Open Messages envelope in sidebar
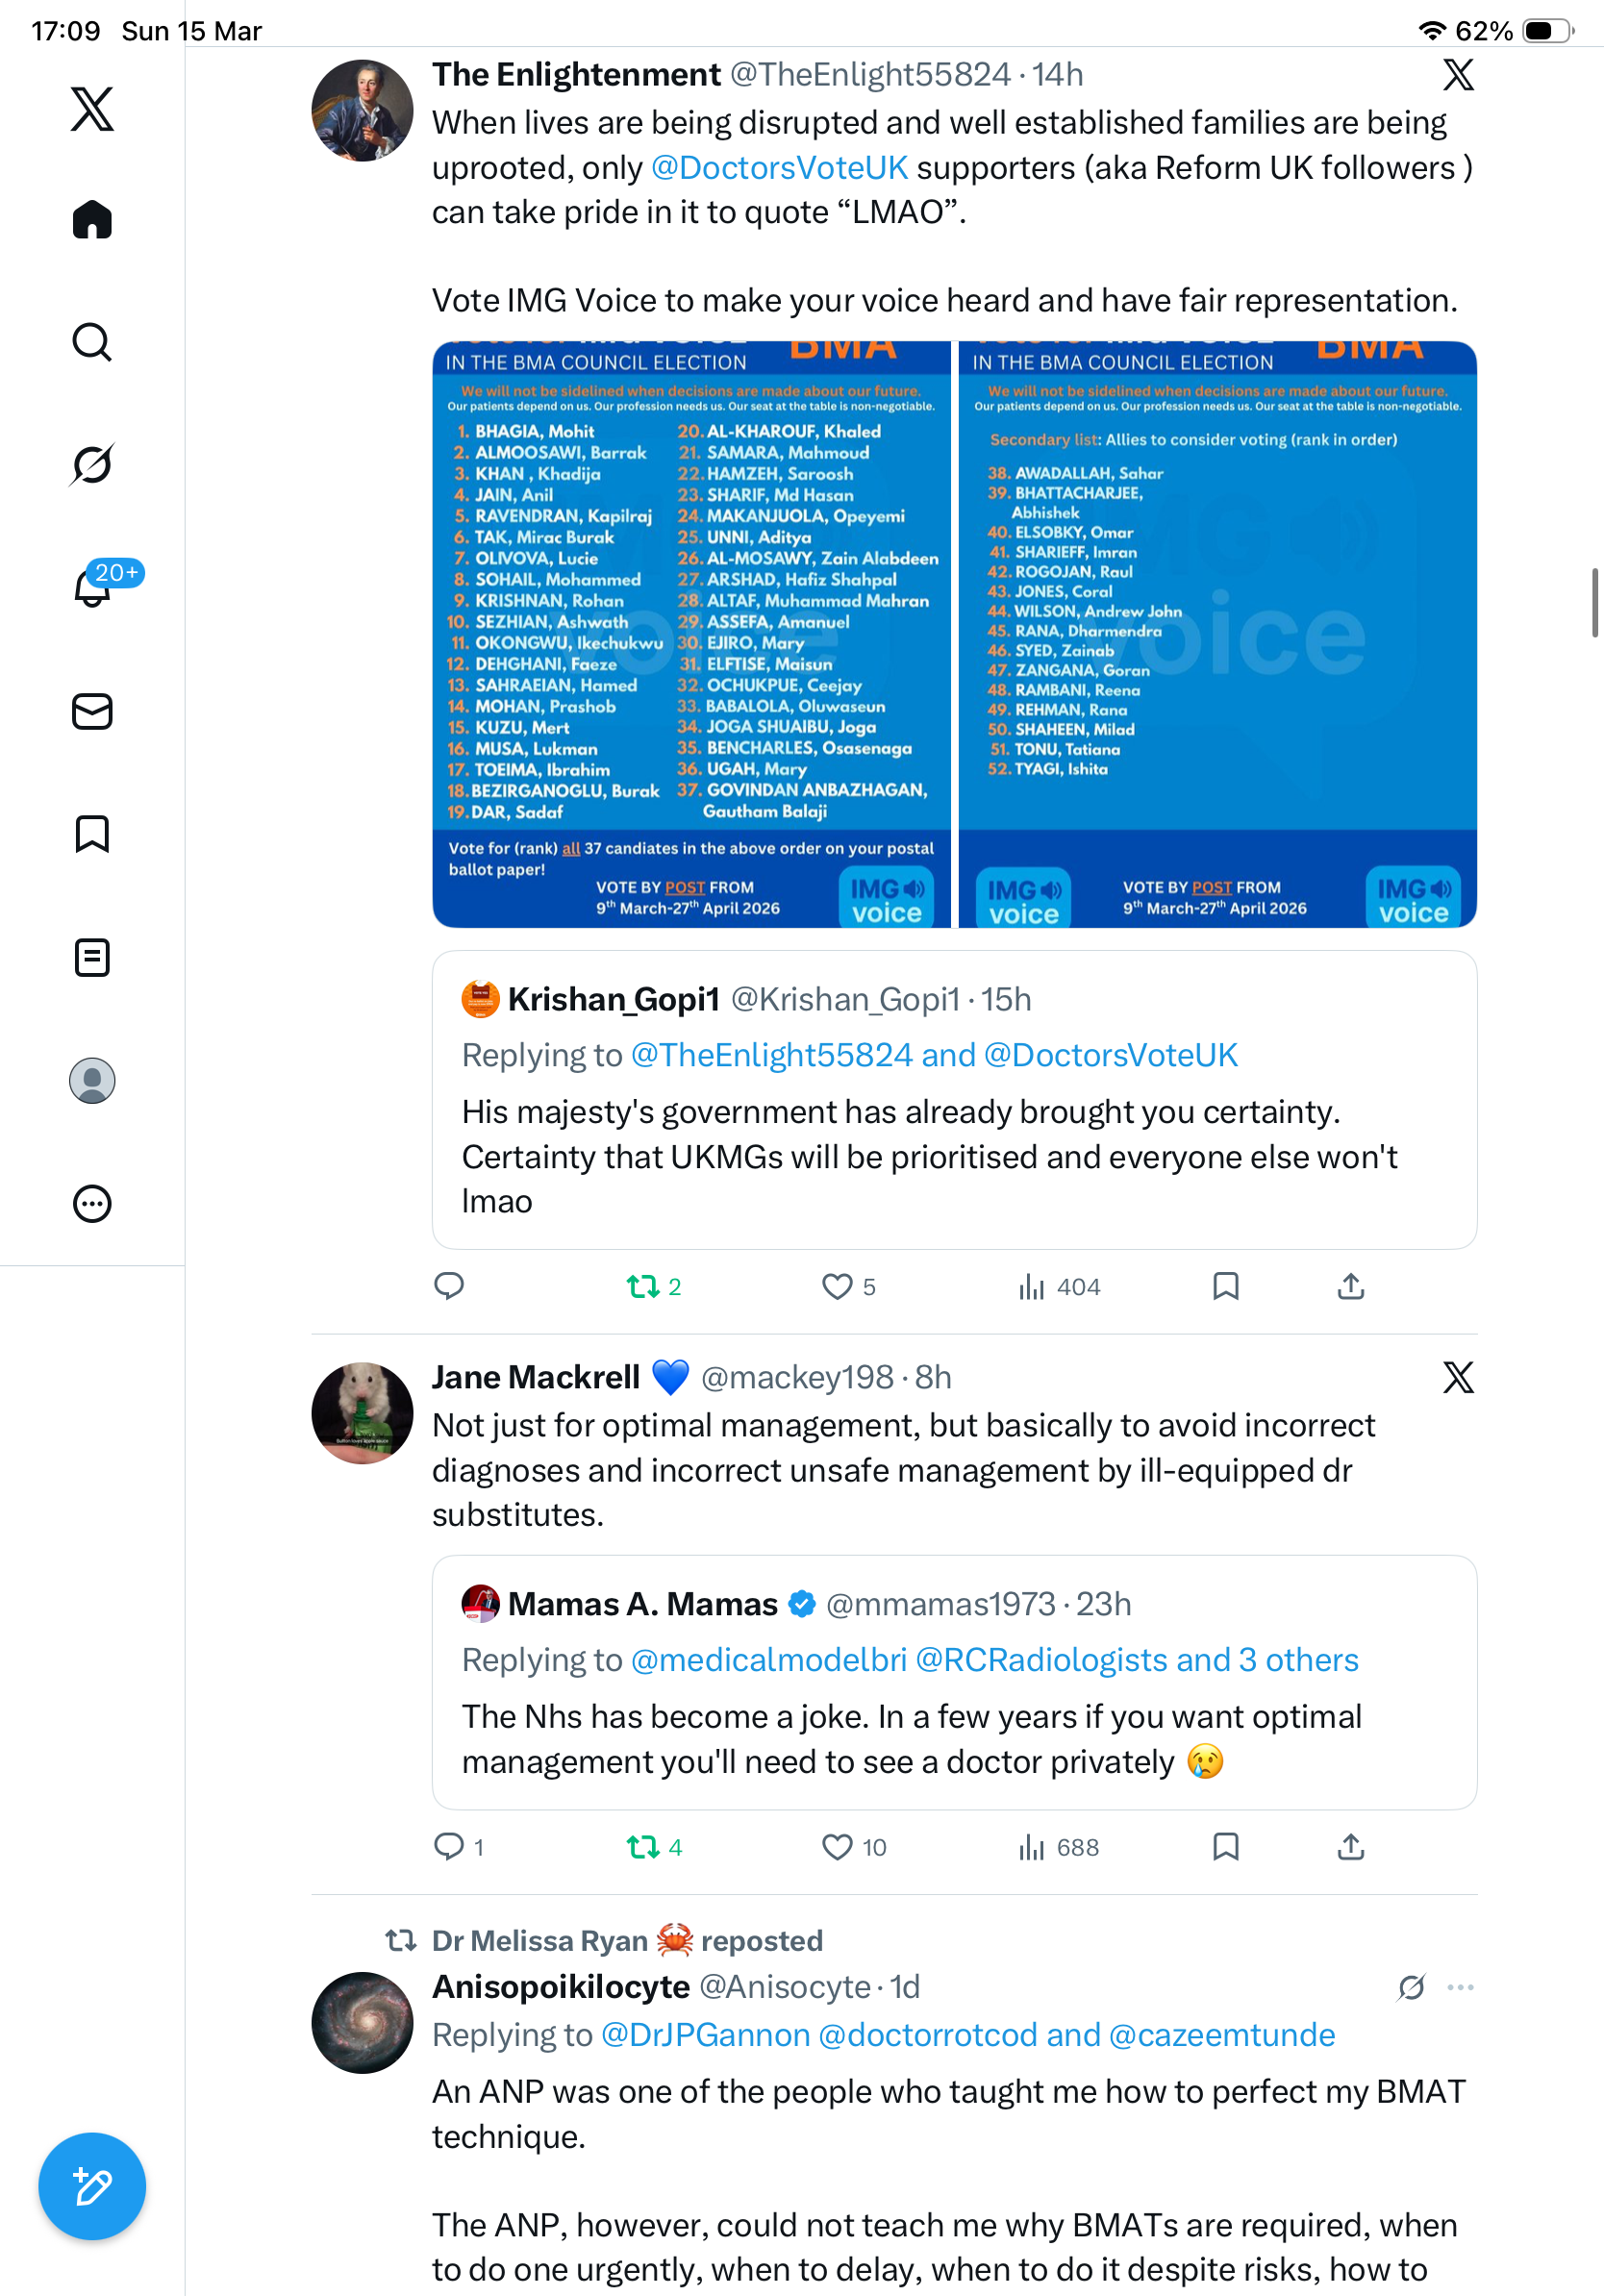The width and height of the screenshot is (1604, 2296). pyautogui.click(x=92, y=711)
